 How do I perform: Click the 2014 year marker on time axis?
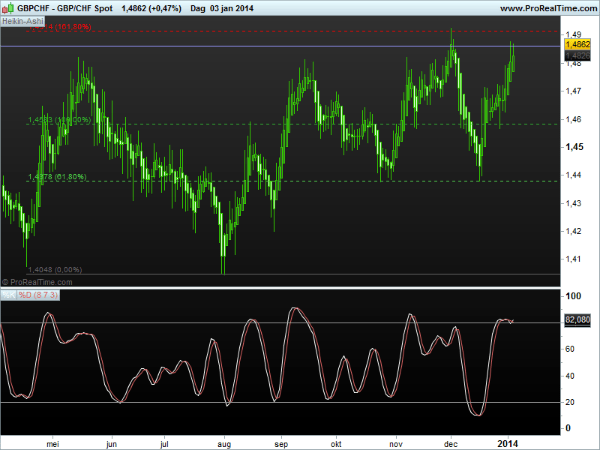(509, 441)
